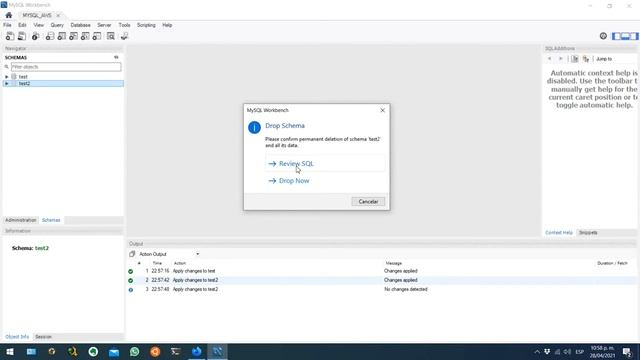640x360 pixels.
Task: Open the inspector for selected object
Action: point(36,36)
